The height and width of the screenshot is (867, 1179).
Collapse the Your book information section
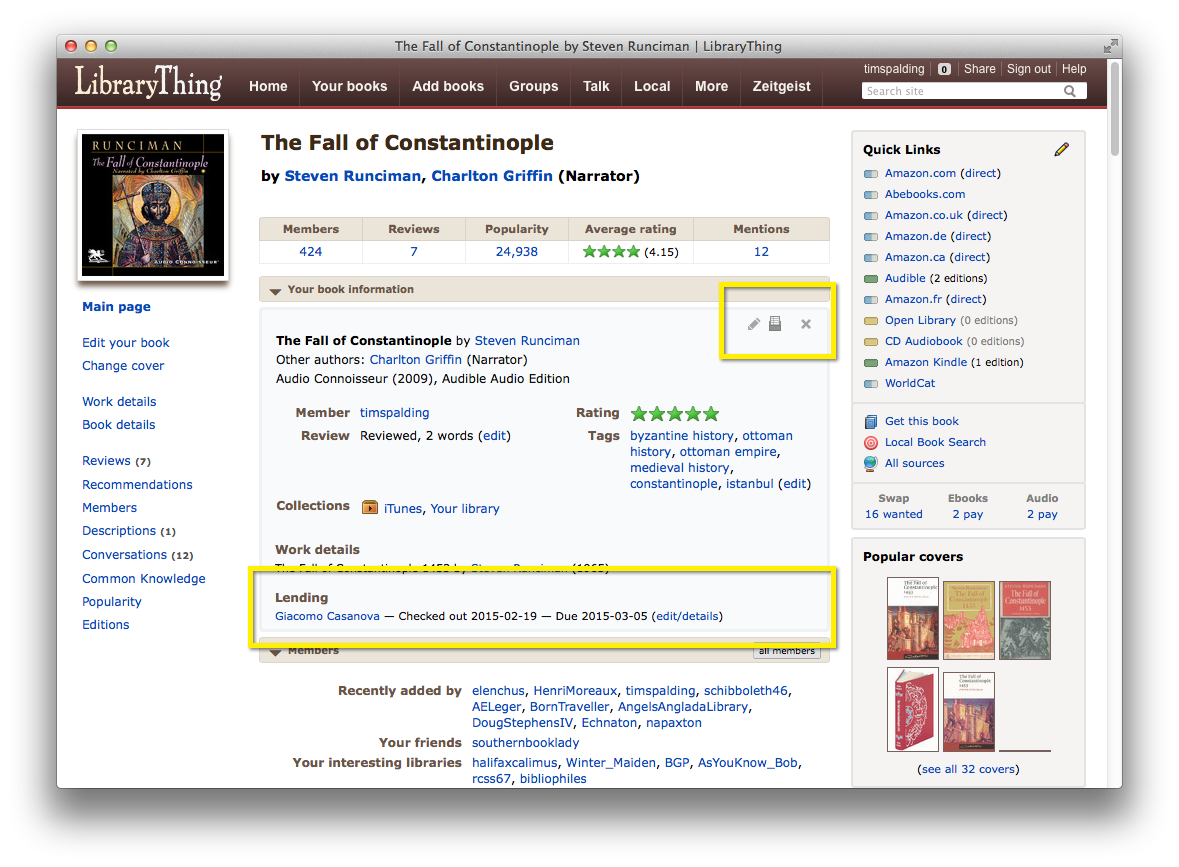[275, 290]
